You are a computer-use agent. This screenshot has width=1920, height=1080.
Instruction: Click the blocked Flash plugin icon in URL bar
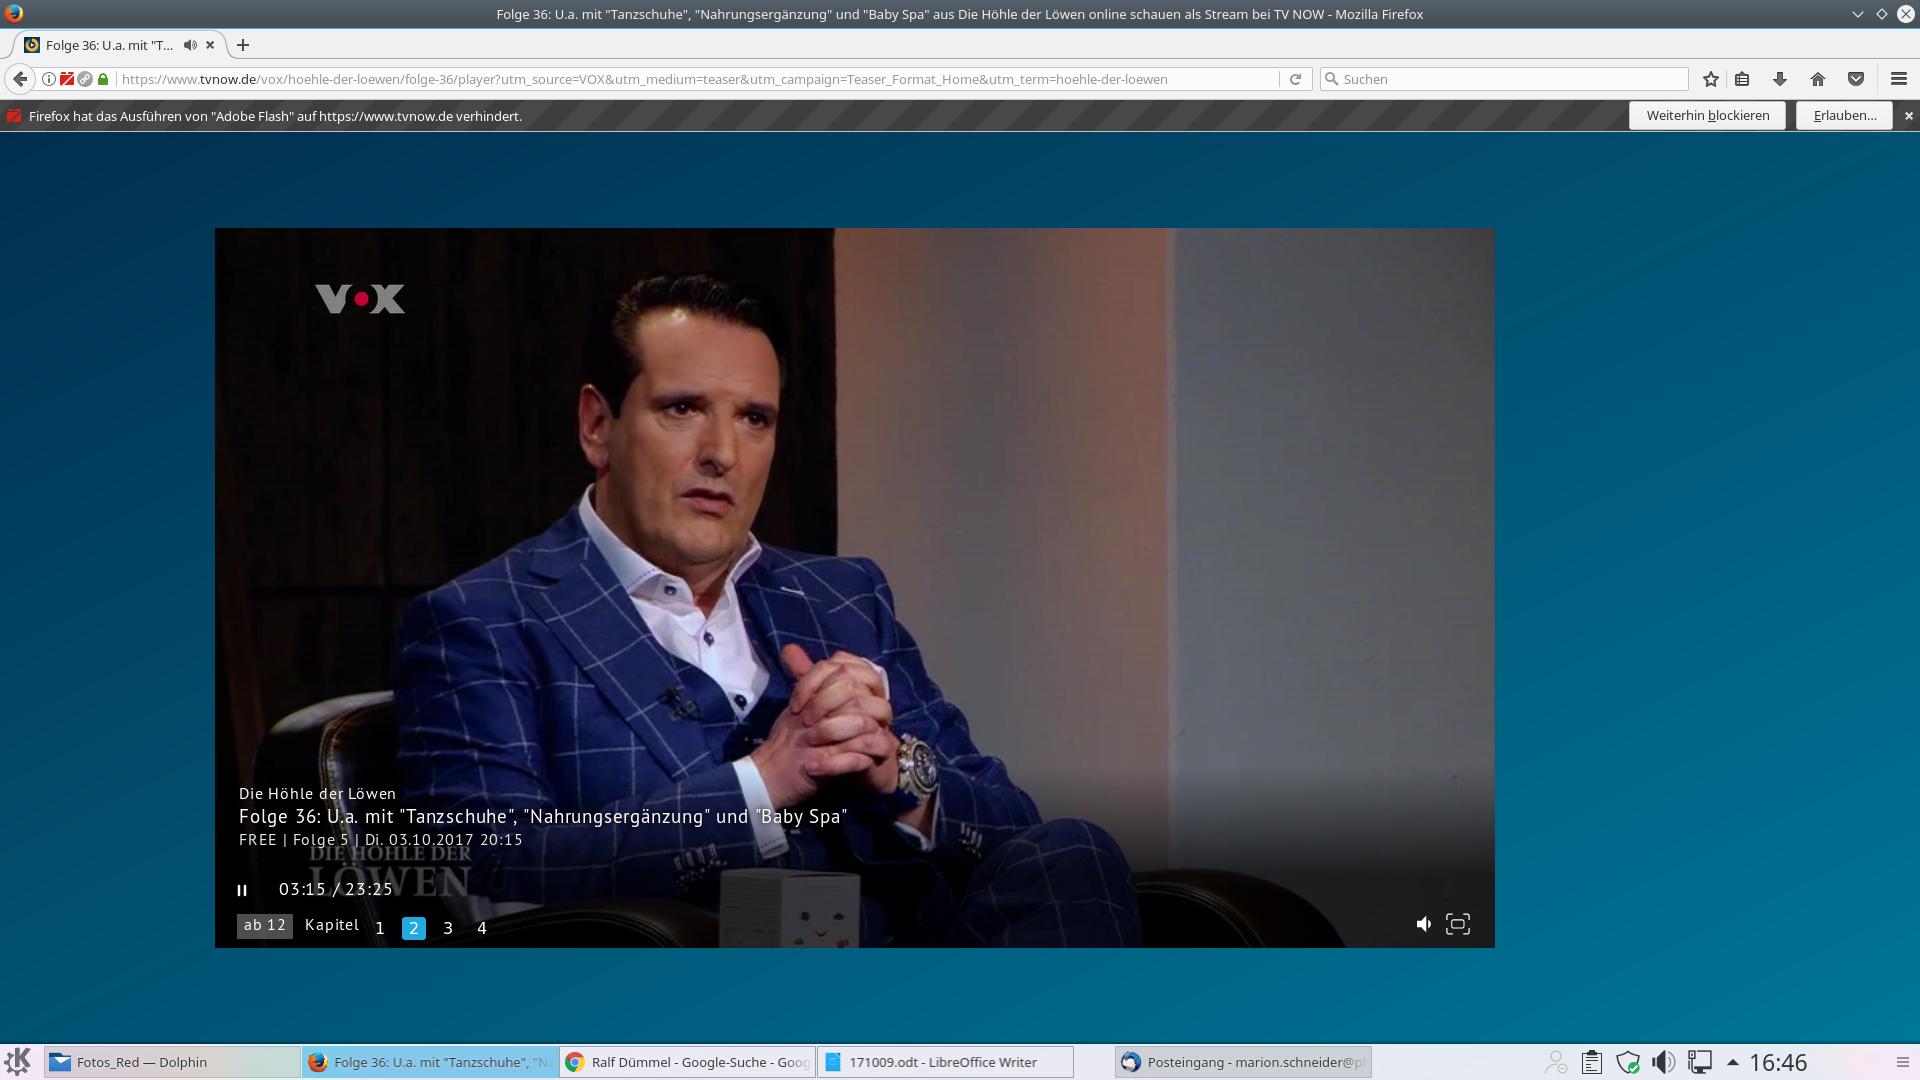67,79
